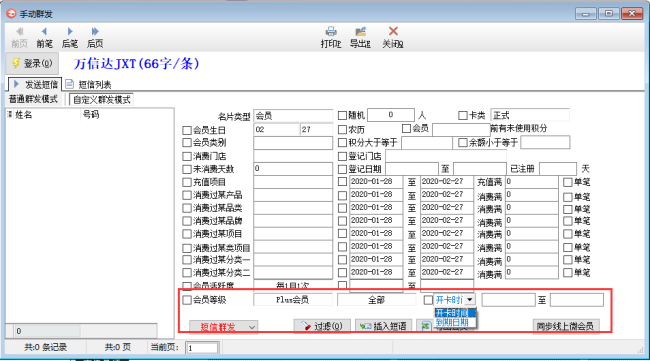Click the 导出 export icon
The width and height of the screenshot is (650, 361).
coord(360,31)
